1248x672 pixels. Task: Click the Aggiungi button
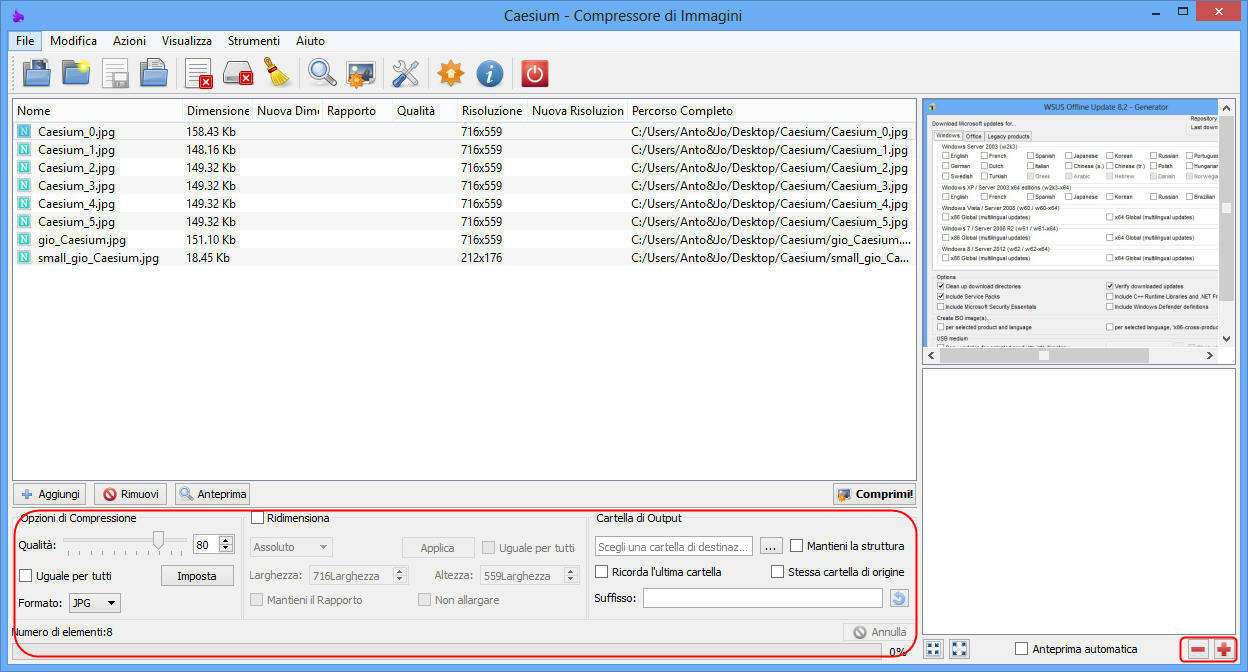coord(52,494)
